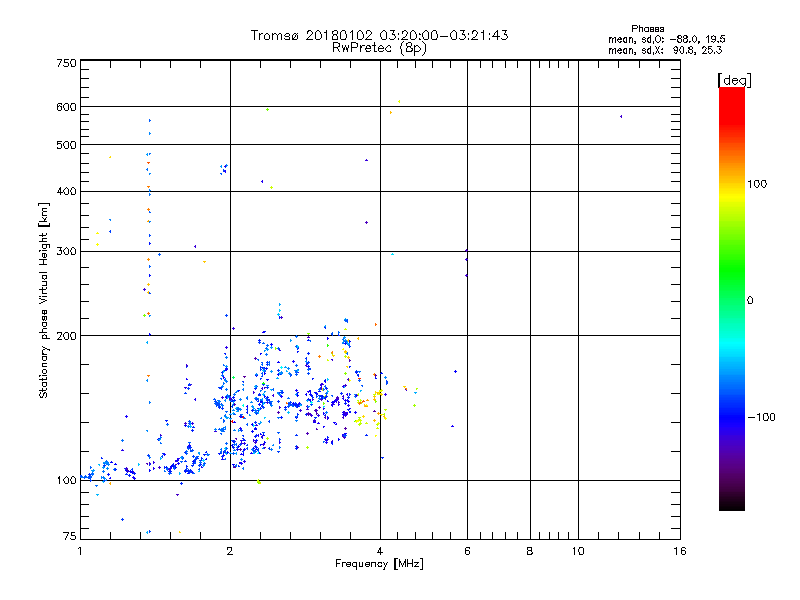Screen dimensions: 800x600
Task: Click the "2" frequency axis label
Action: coord(230,551)
